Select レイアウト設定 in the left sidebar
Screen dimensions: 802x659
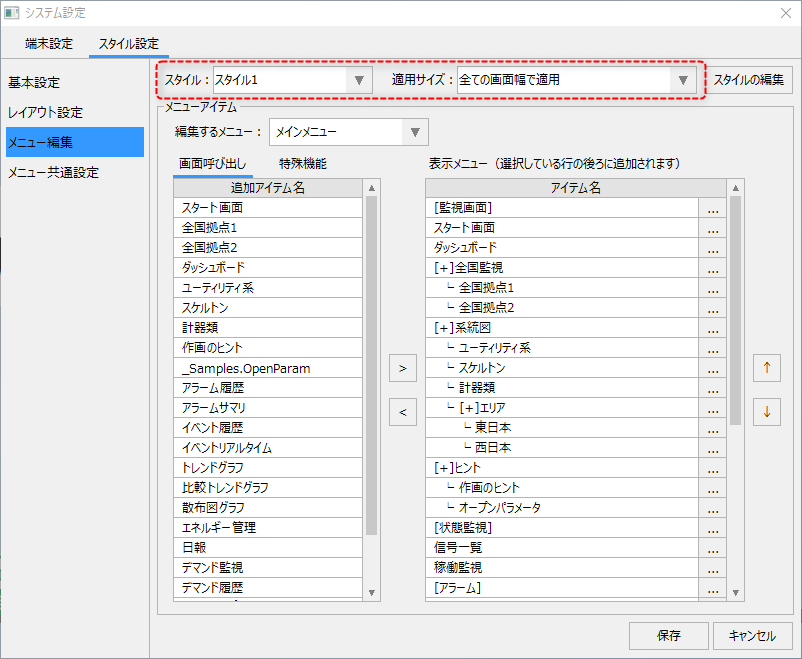pos(46,112)
